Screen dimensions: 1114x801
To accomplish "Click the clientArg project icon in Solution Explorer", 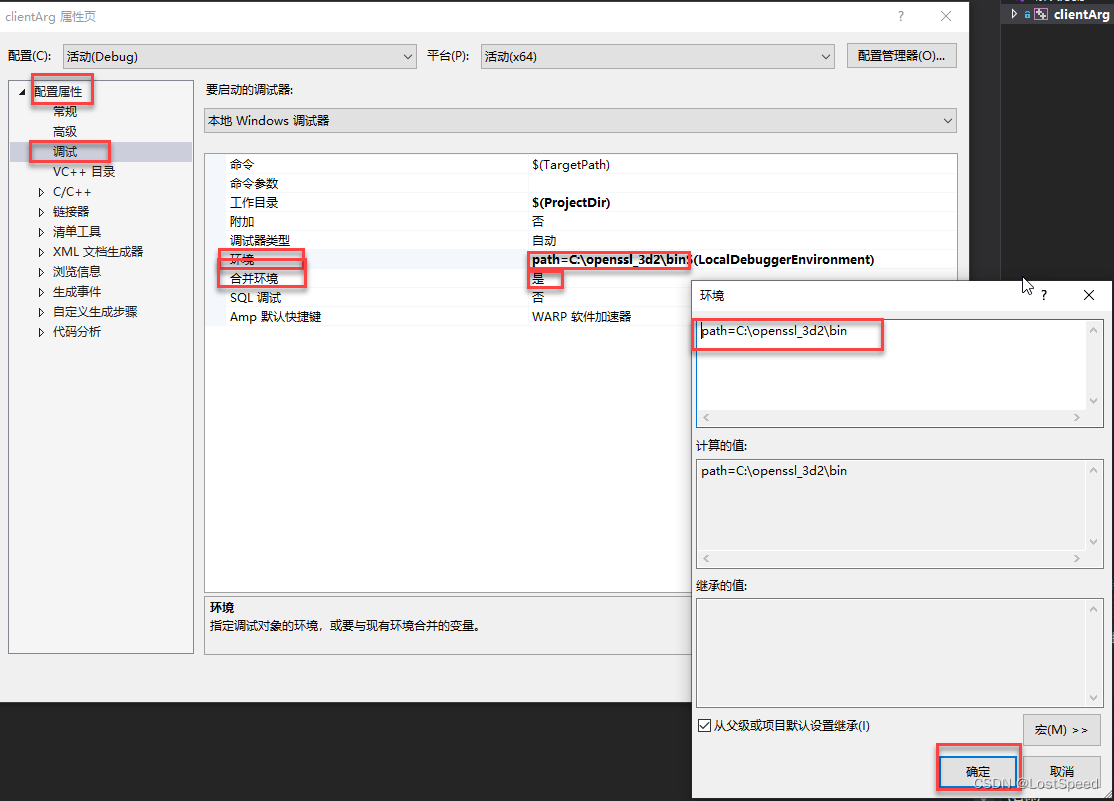I will (x=1041, y=14).
